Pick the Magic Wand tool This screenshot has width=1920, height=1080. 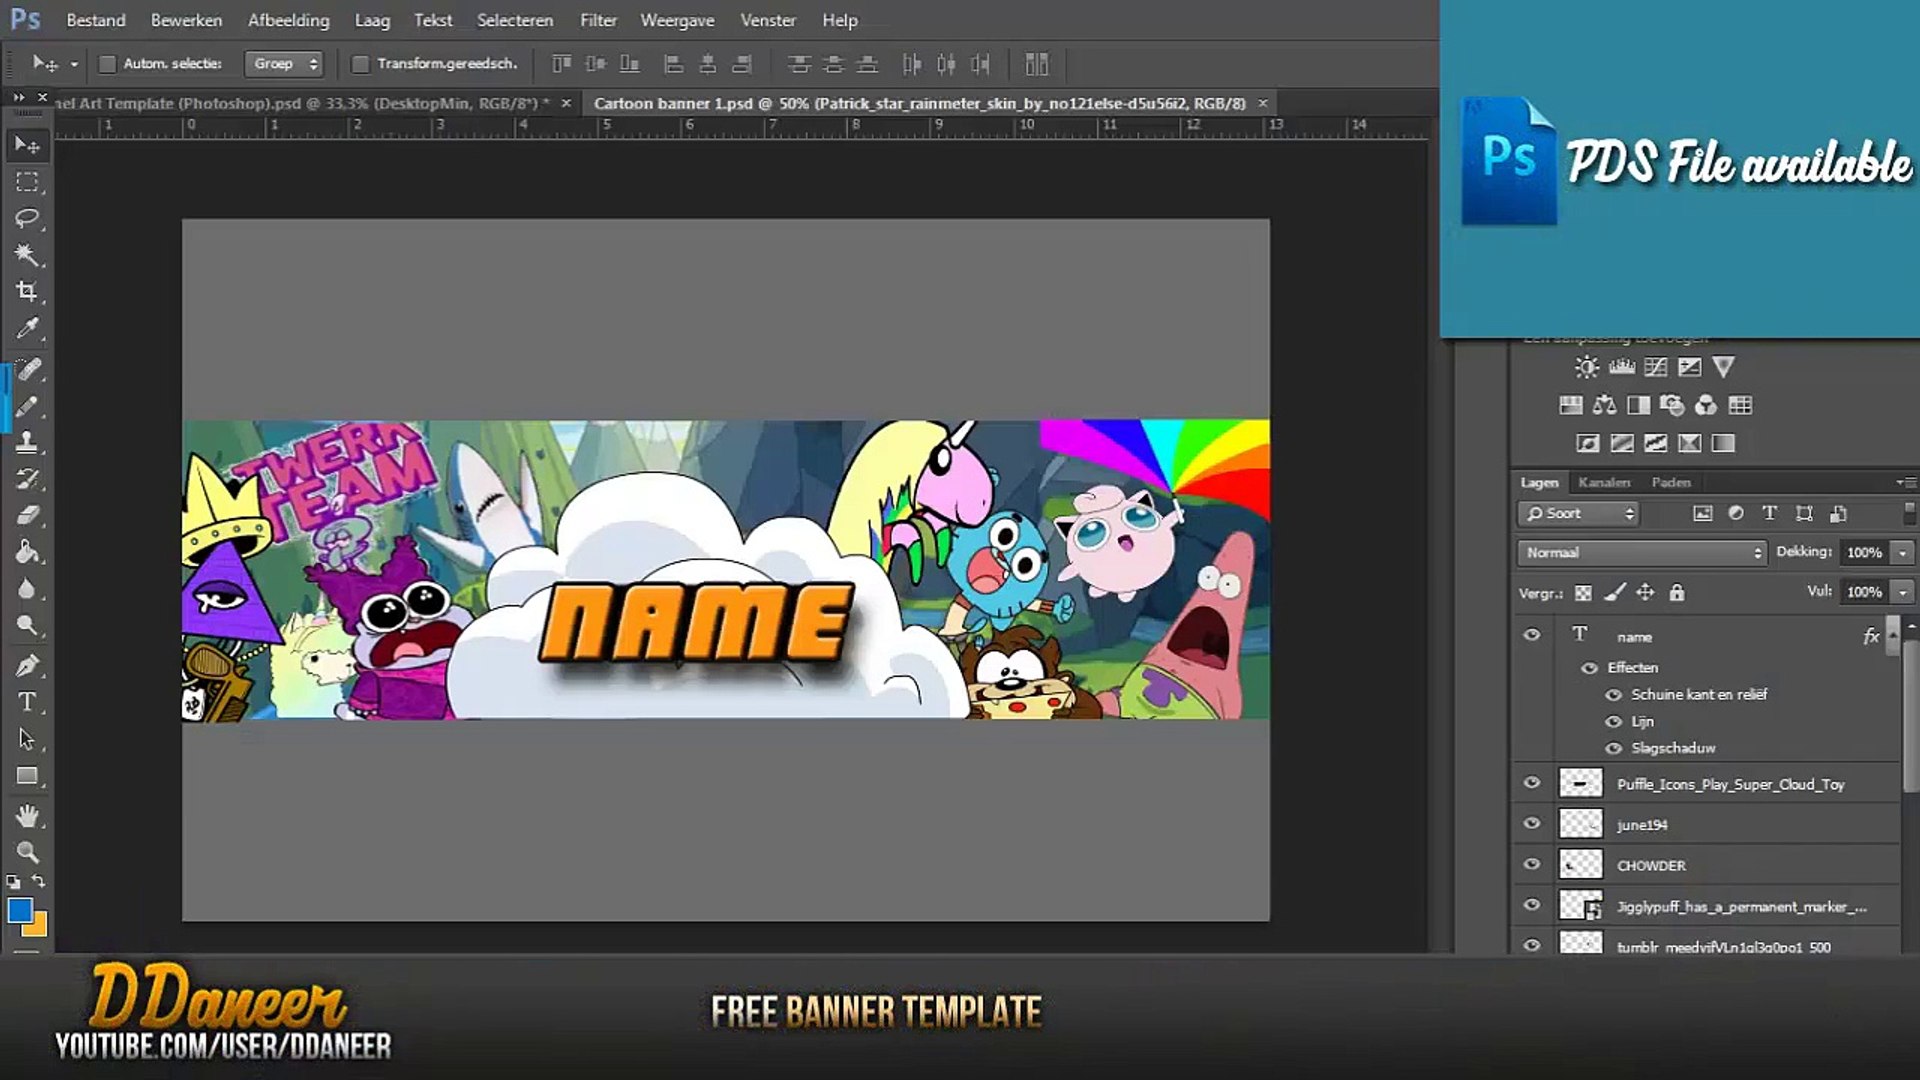(x=27, y=255)
